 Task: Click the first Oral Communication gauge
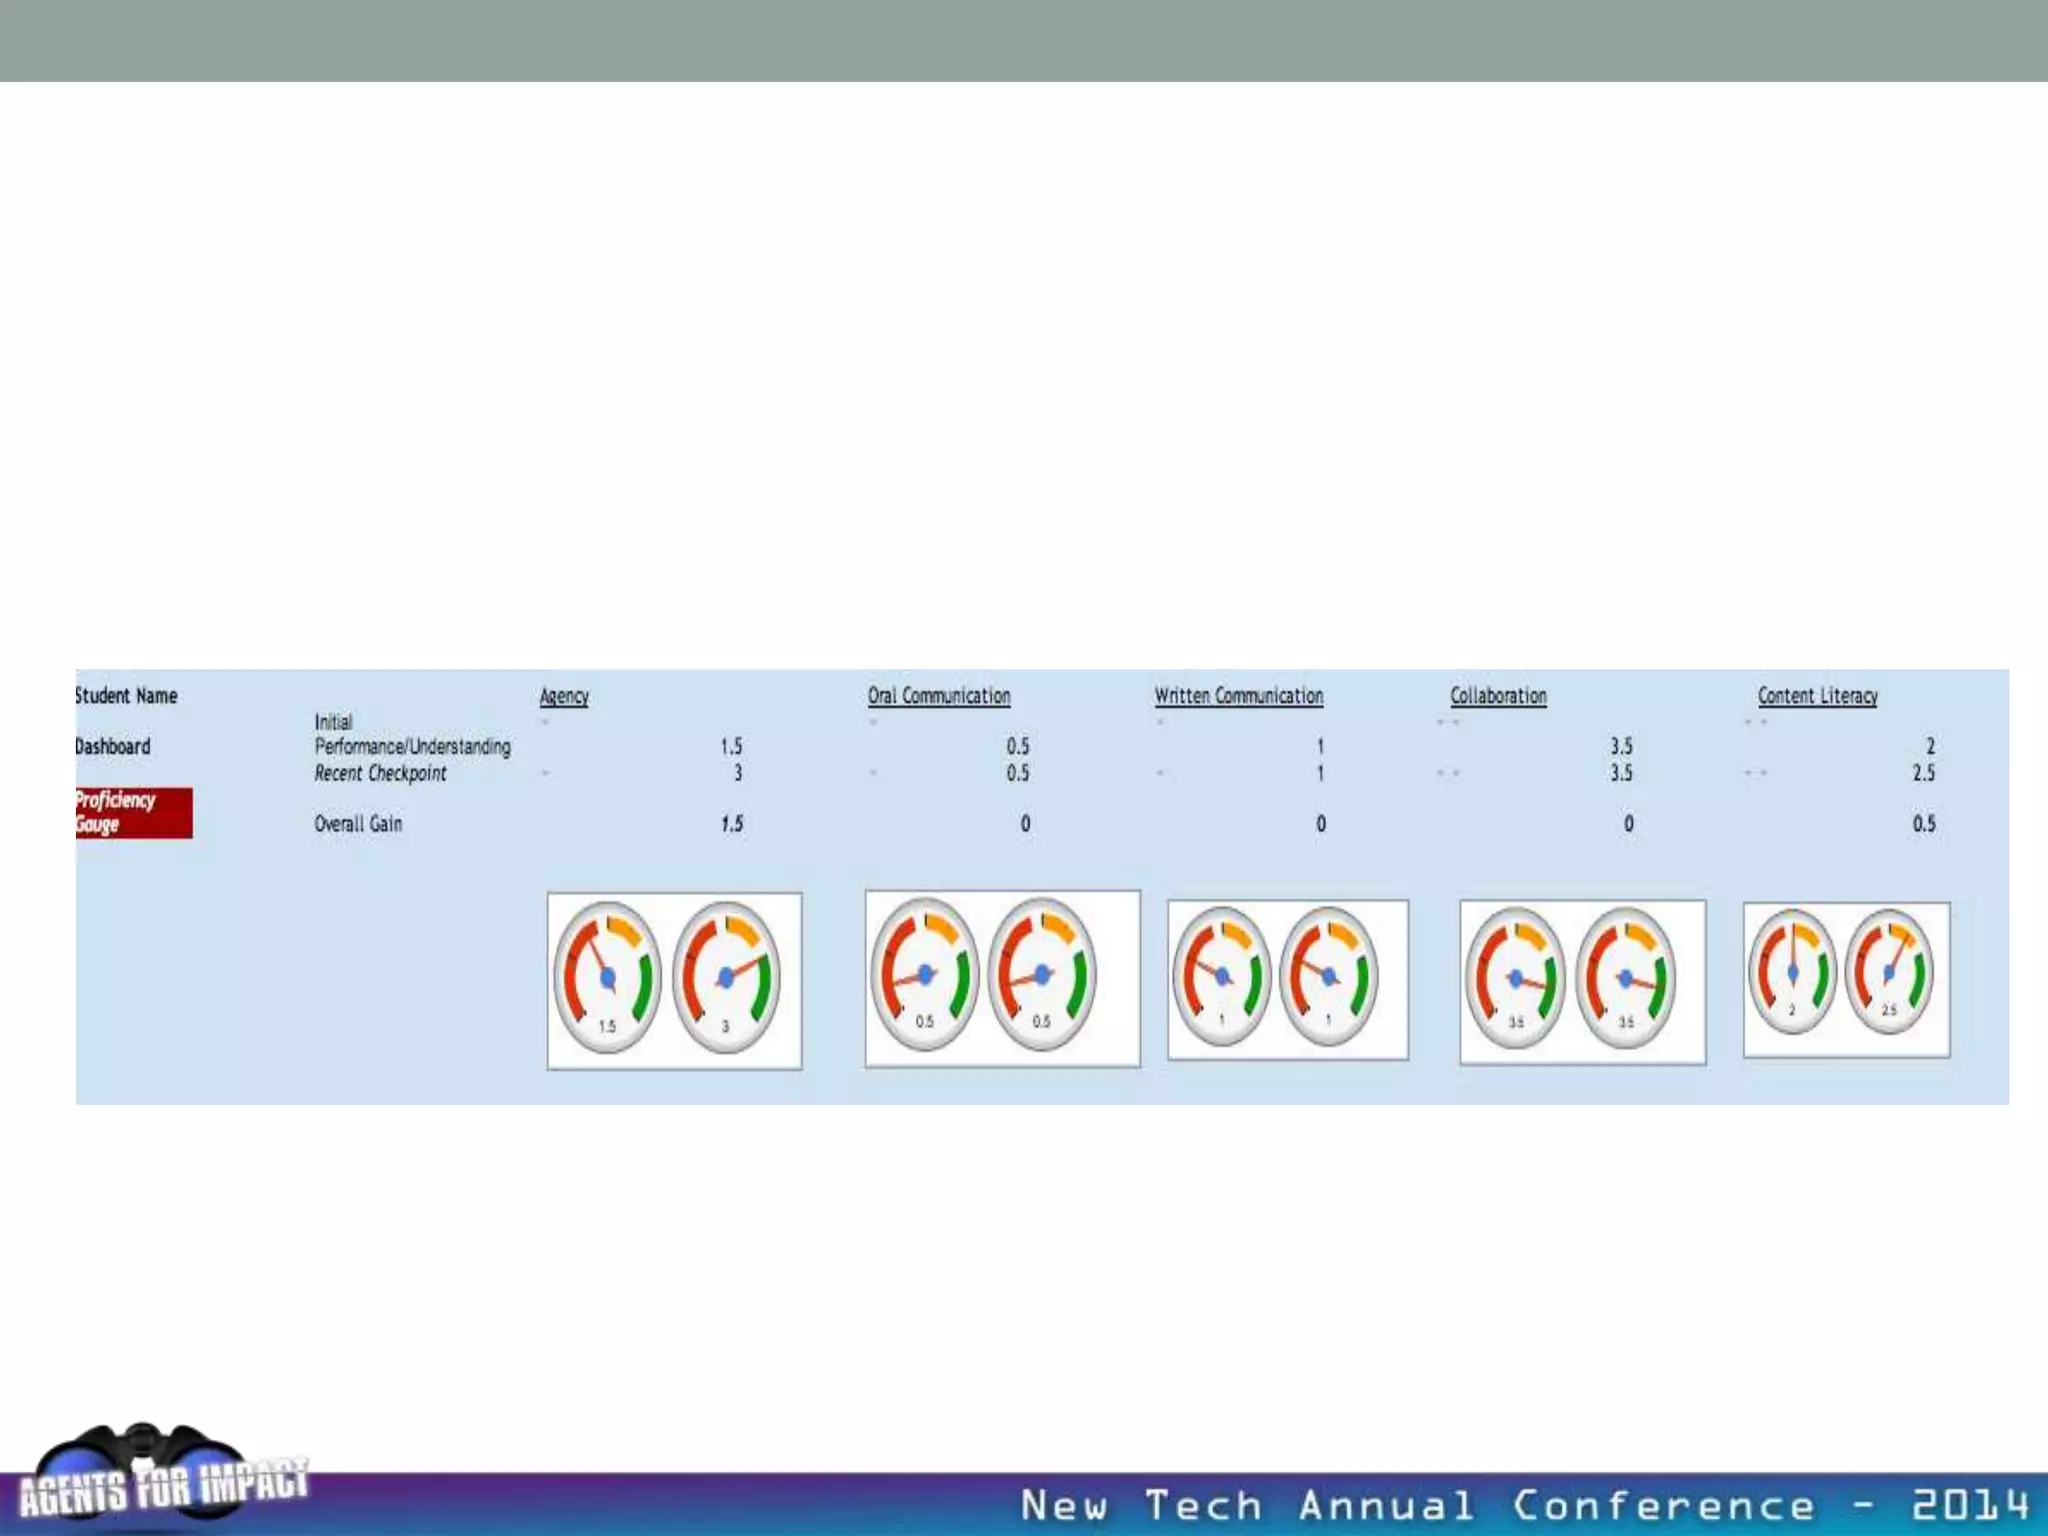point(924,975)
